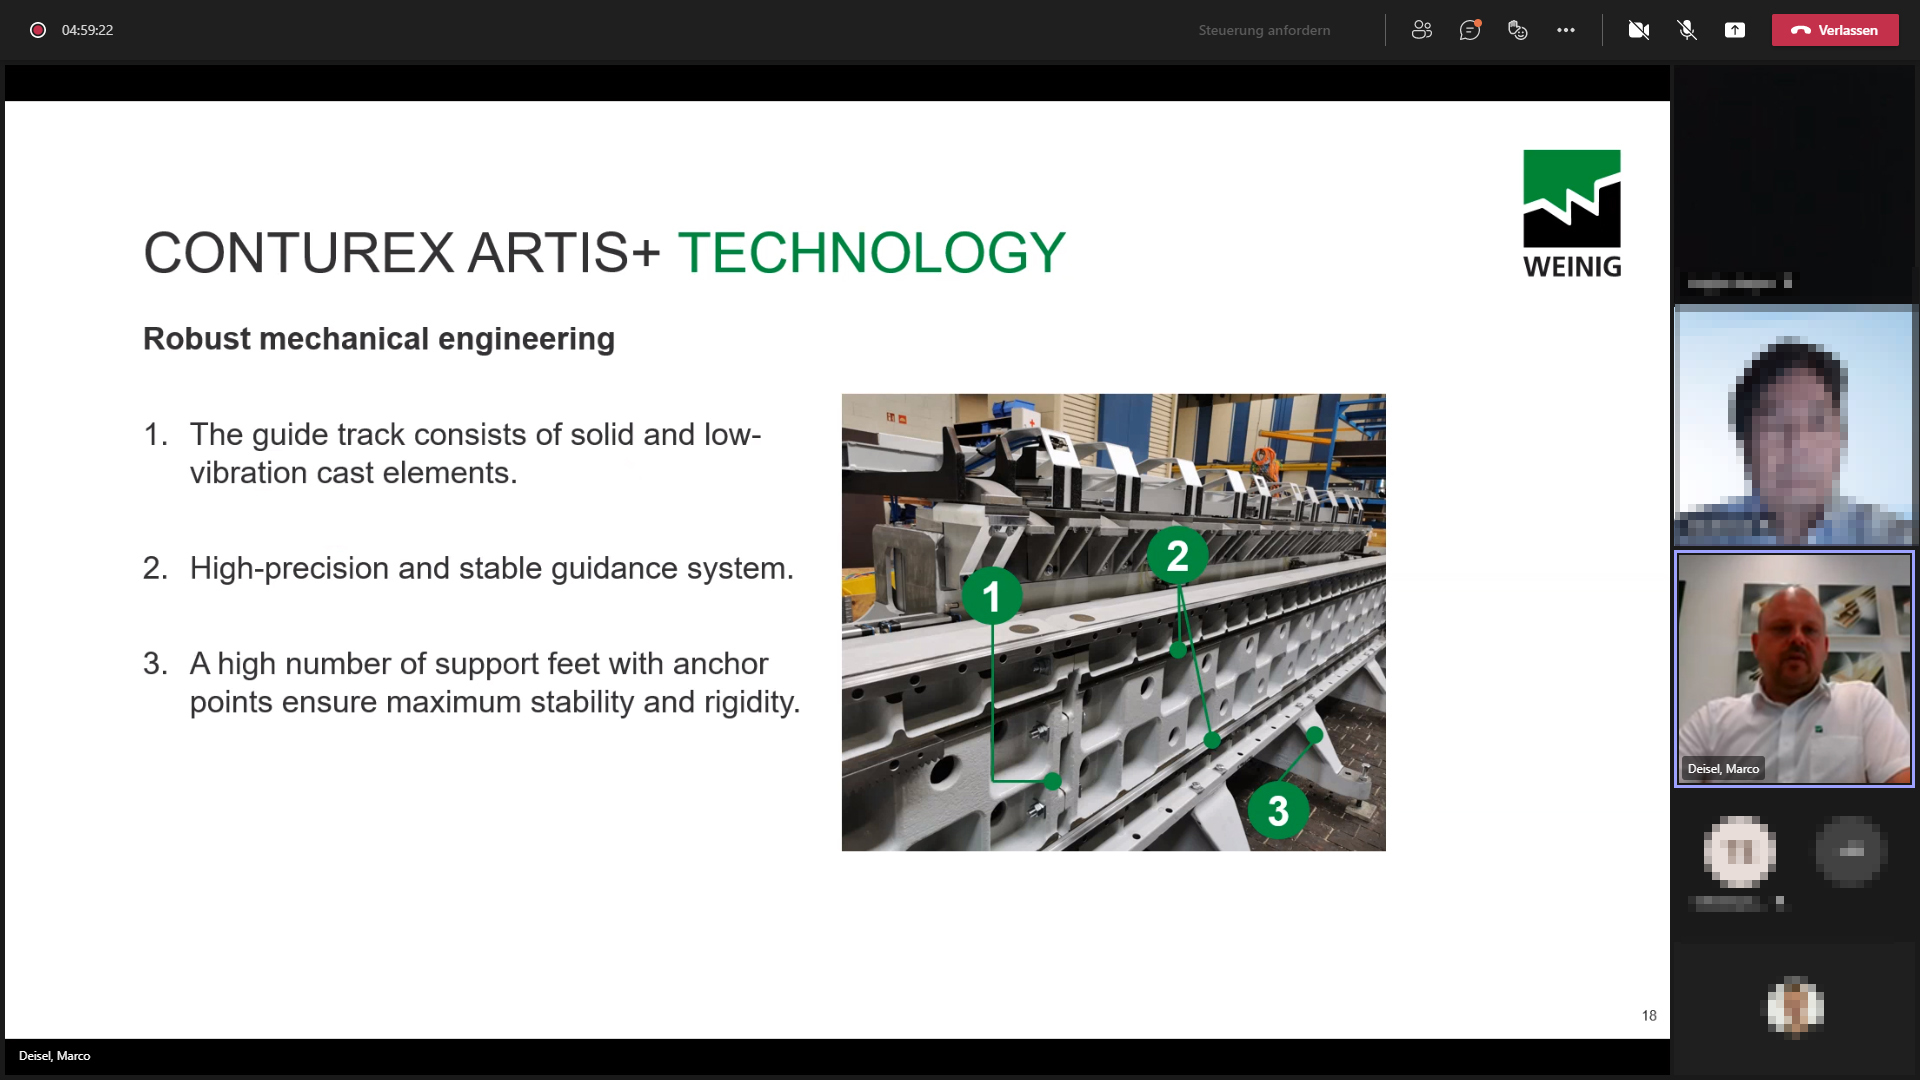The width and height of the screenshot is (1920, 1080).
Task: Select the blurred participant video tile
Action: coord(1794,425)
